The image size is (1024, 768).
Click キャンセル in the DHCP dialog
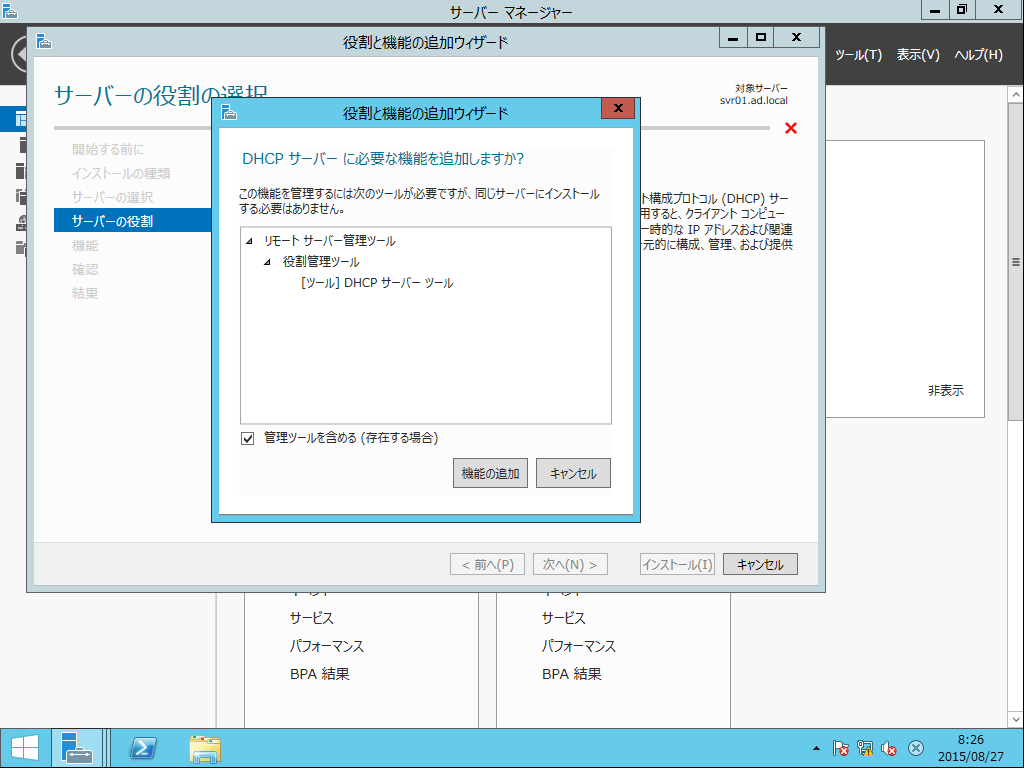click(x=573, y=473)
